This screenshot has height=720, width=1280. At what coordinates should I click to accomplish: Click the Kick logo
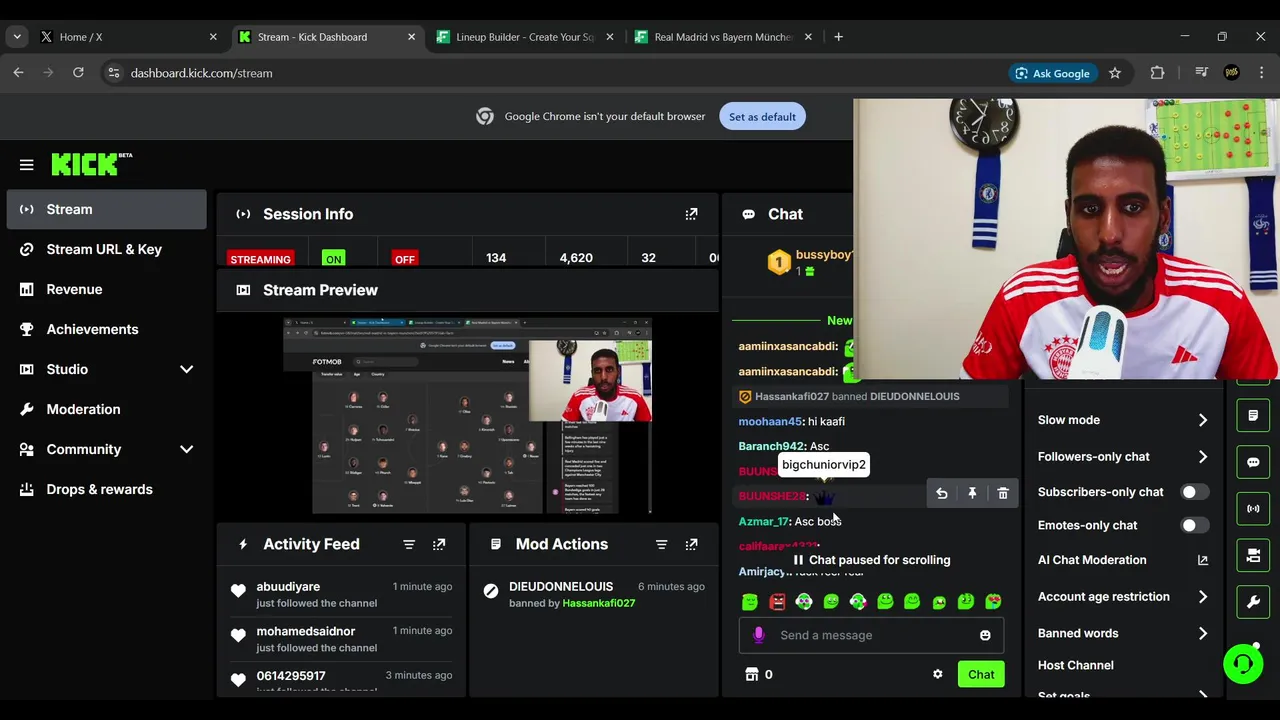click(x=91, y=164)
